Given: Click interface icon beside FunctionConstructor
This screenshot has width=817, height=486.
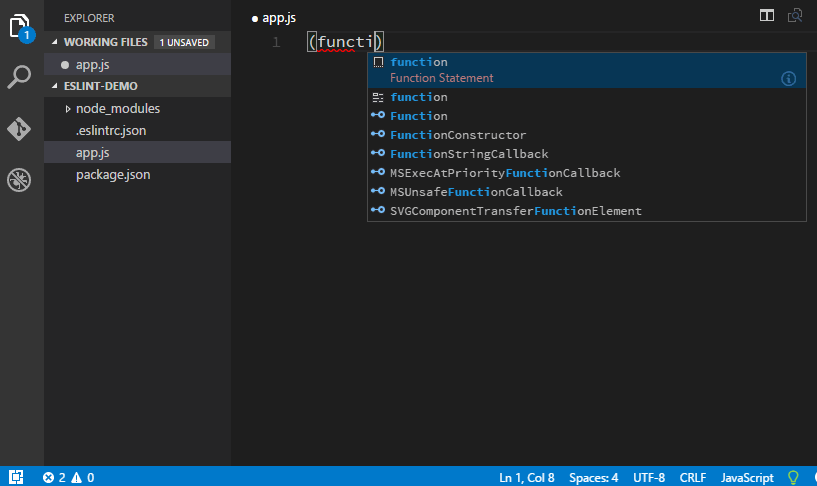Looking at the screenshot, I should 378,134.
